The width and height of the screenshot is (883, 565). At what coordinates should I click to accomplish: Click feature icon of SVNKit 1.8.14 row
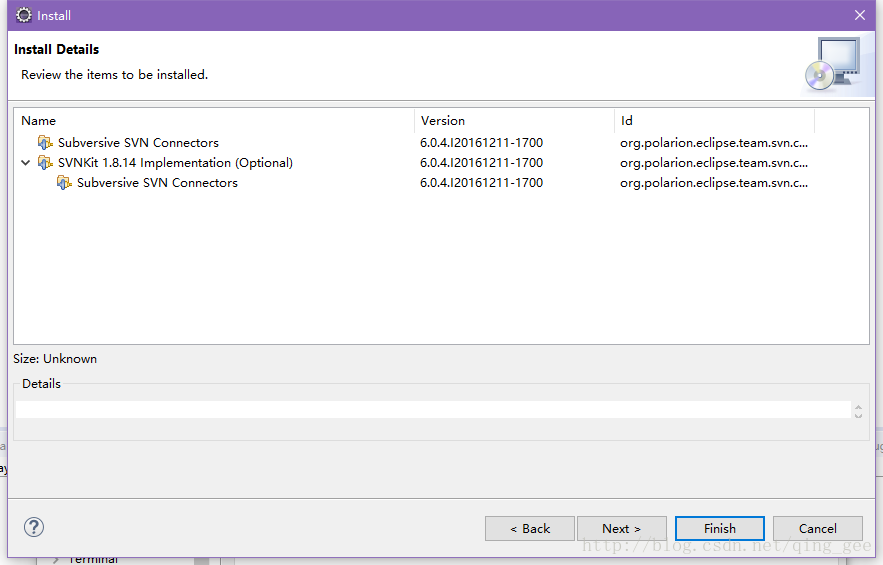[45, 163]
